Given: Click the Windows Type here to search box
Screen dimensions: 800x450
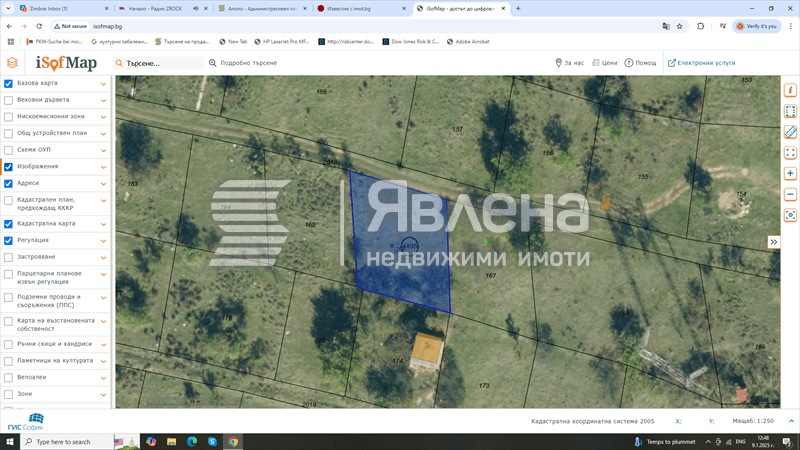Looking at the screenshot, I should click(x=66, y=442).
